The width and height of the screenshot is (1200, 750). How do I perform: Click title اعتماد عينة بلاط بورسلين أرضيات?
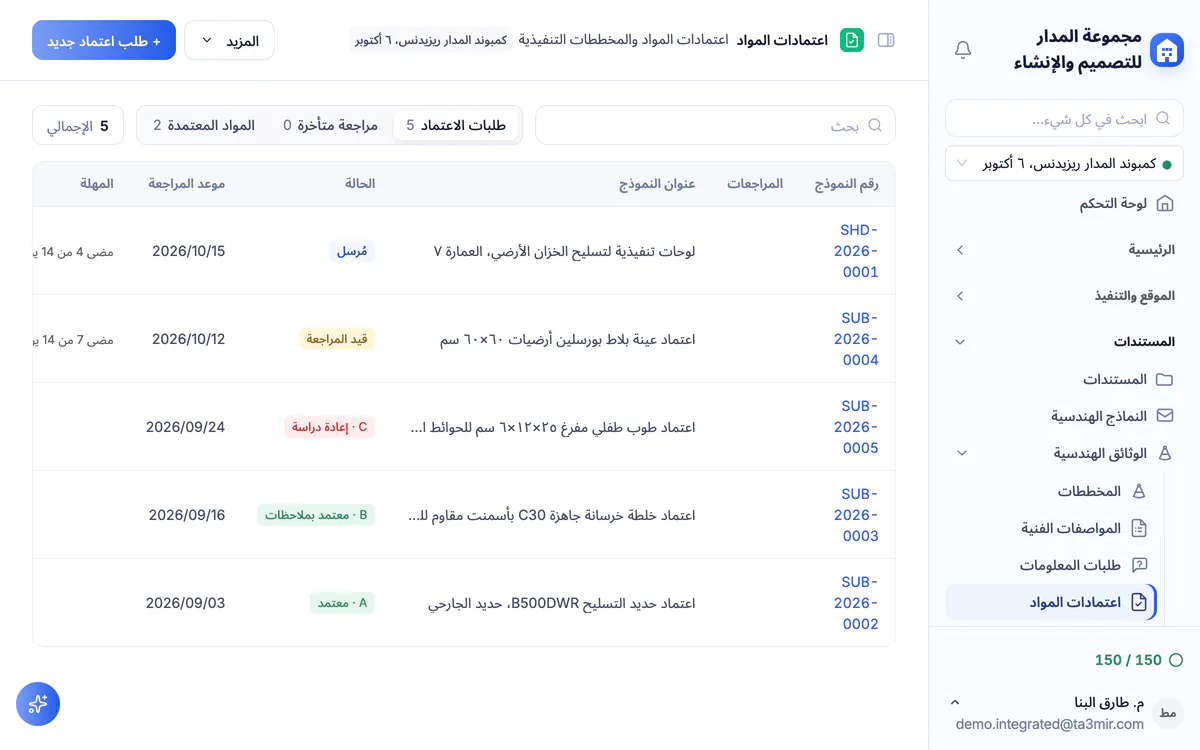(x=568, y=339)
